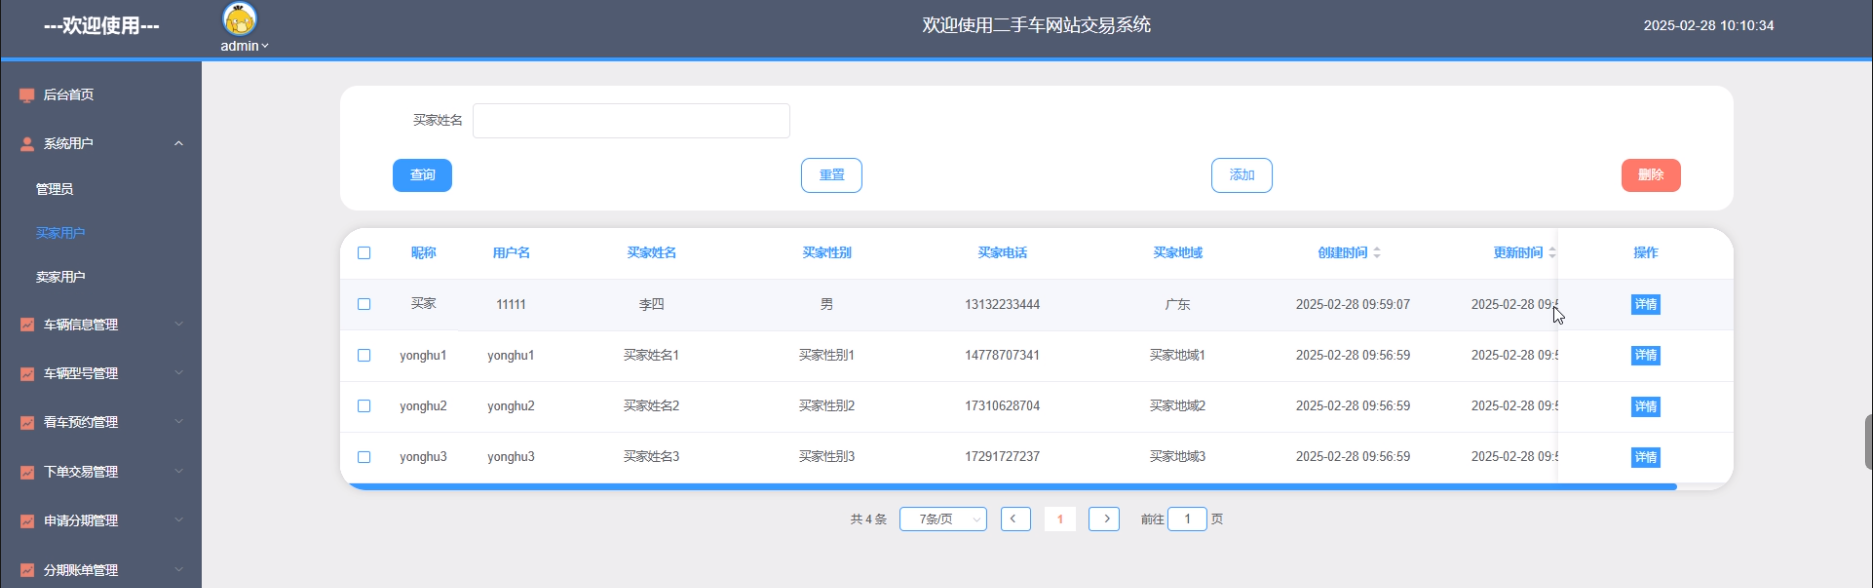The height and width of the screenshot is (588, 1873).
Task: Open 详情 for yonghu1 row
Action: pyautogui.click(x=1645, y=355)
